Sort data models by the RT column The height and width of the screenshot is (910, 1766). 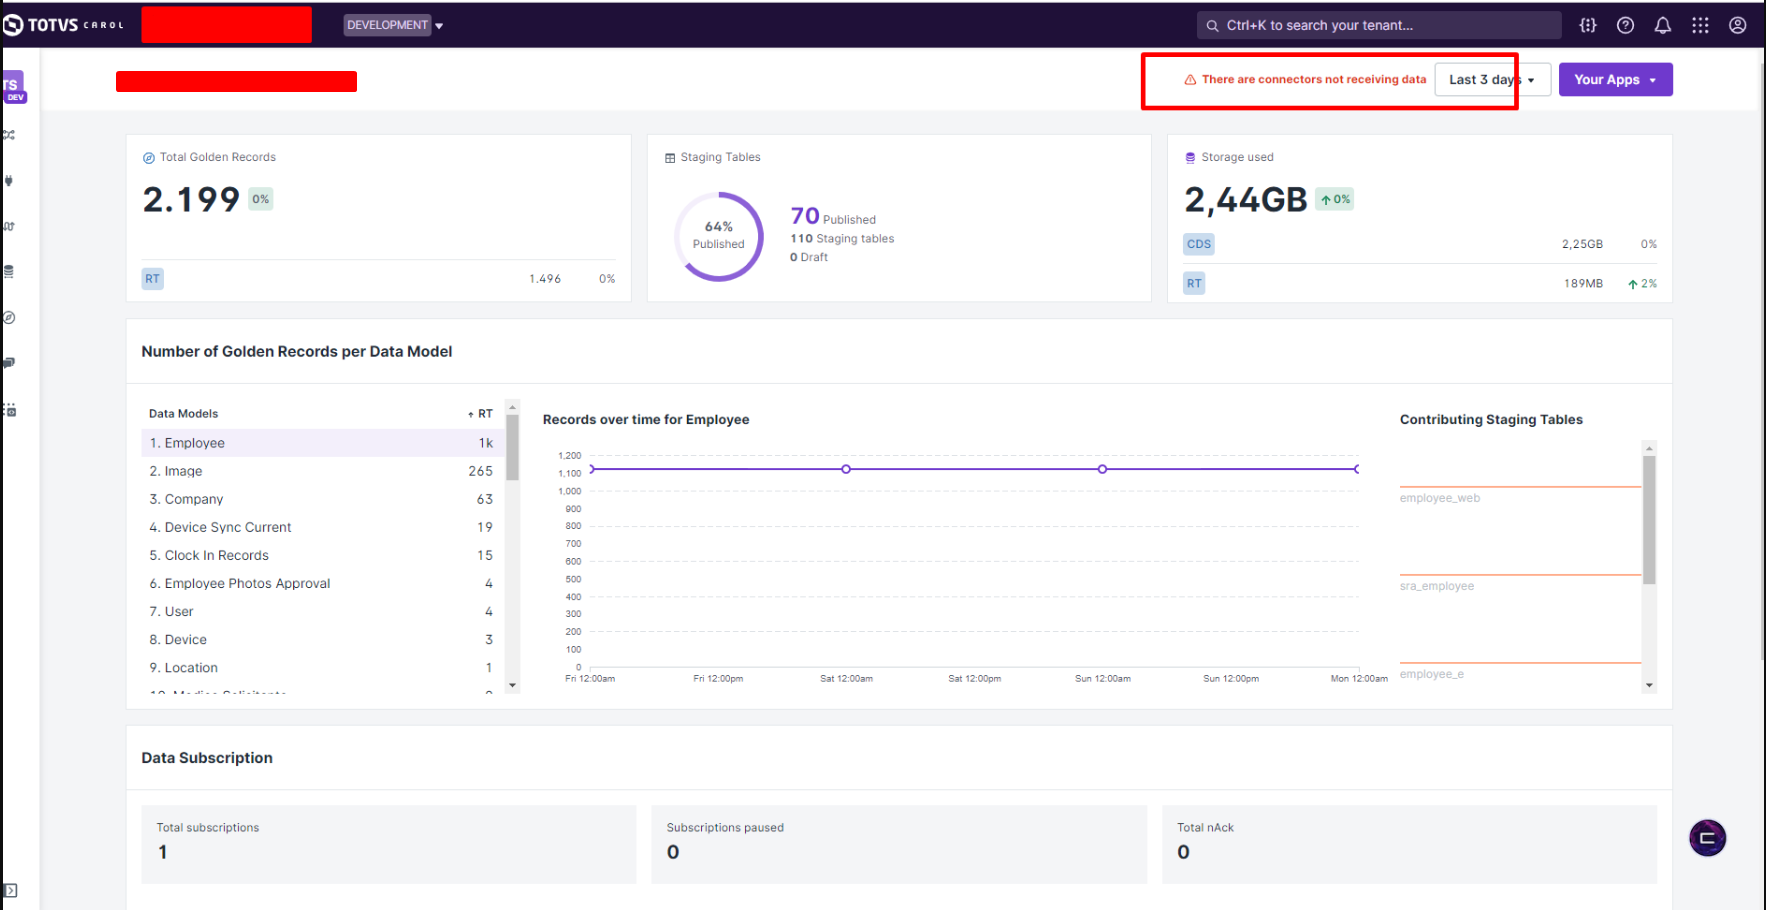[x=480, y=414]
